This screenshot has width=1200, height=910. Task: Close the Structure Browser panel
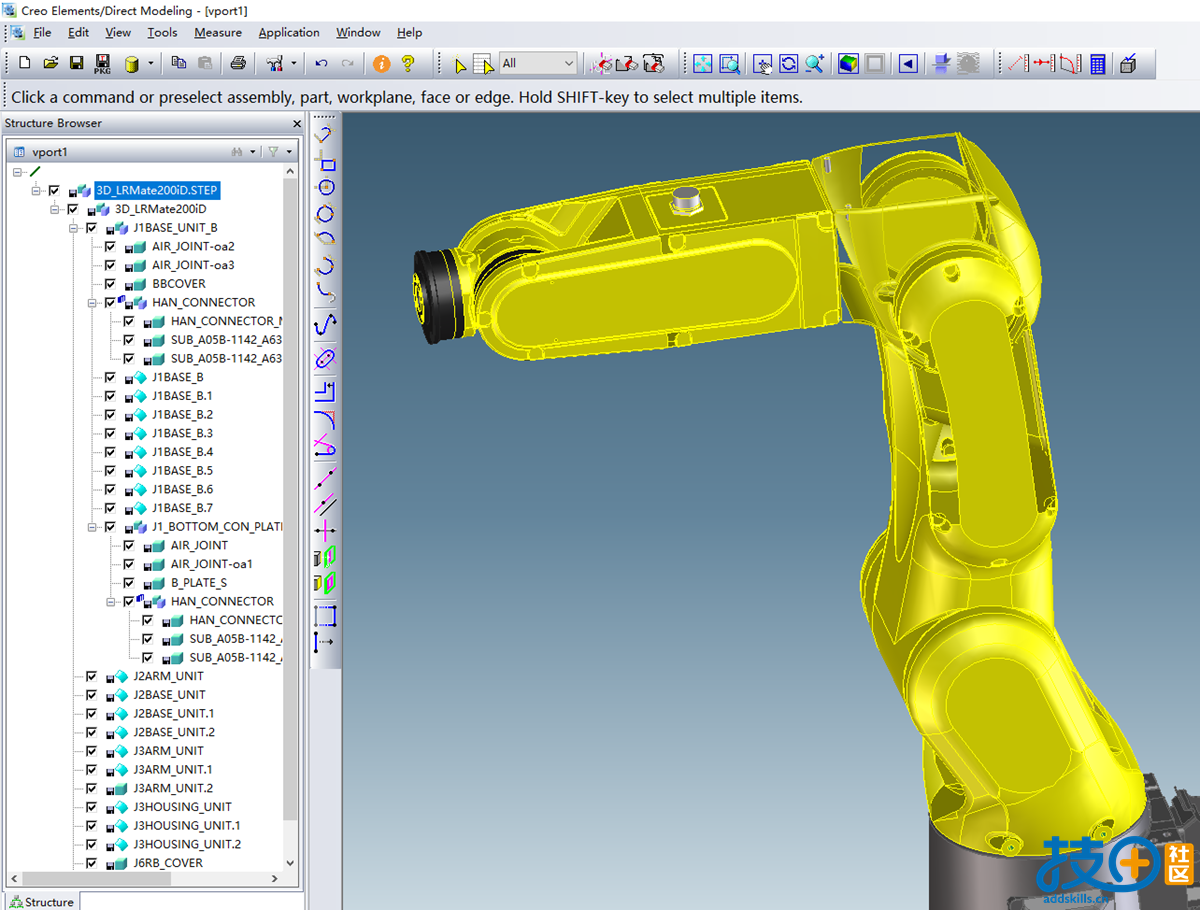coord(297,124)
